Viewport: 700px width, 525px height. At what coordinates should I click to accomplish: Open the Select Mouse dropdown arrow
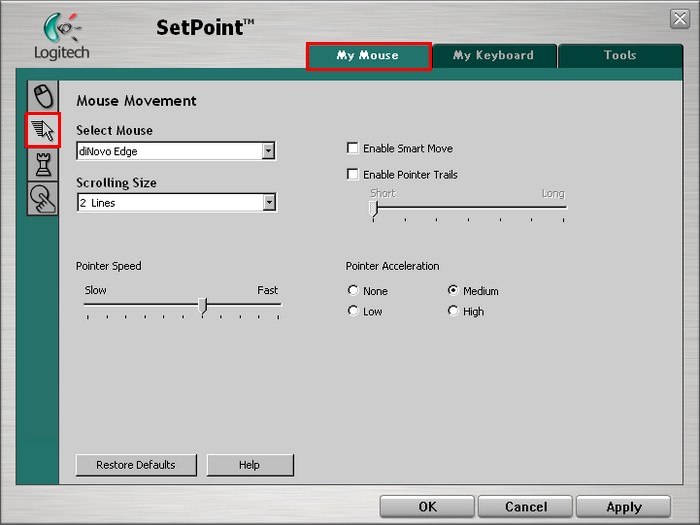click(268, 151)
